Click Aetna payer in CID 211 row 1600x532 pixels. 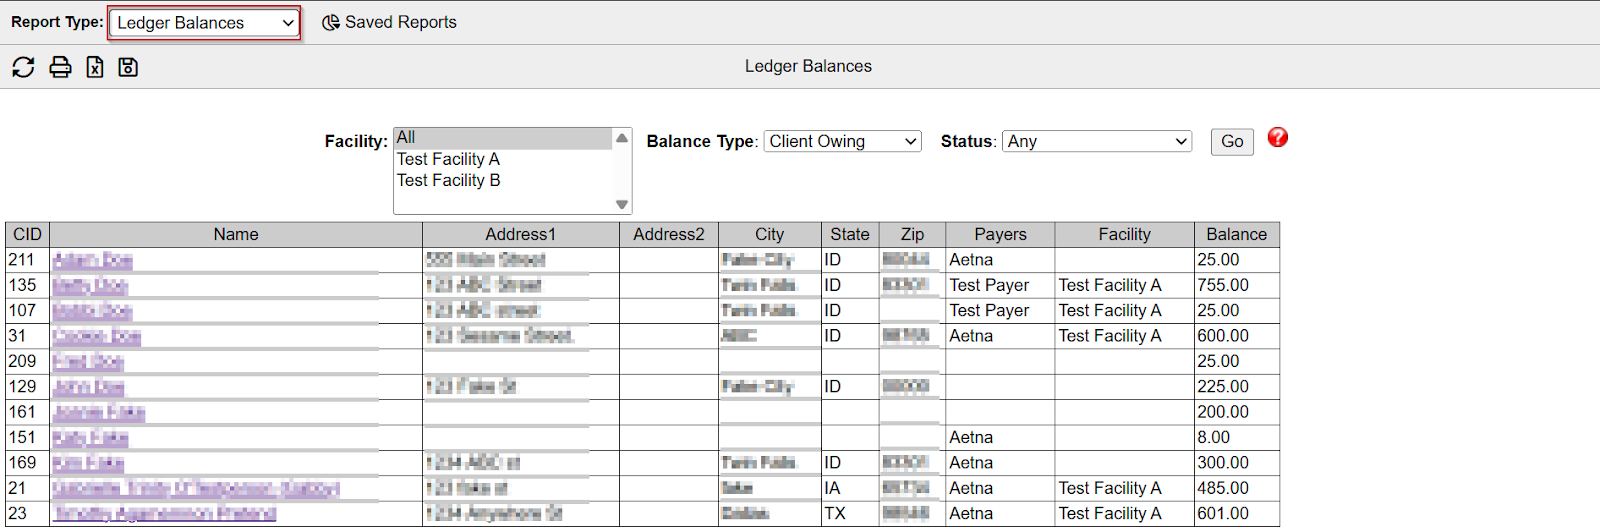click(x=971, y=260)
